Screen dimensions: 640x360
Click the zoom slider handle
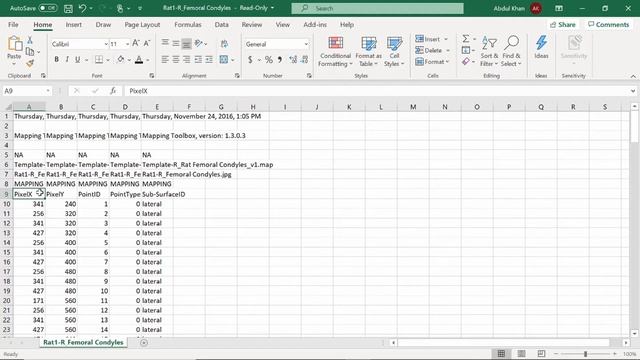point(585,354)
